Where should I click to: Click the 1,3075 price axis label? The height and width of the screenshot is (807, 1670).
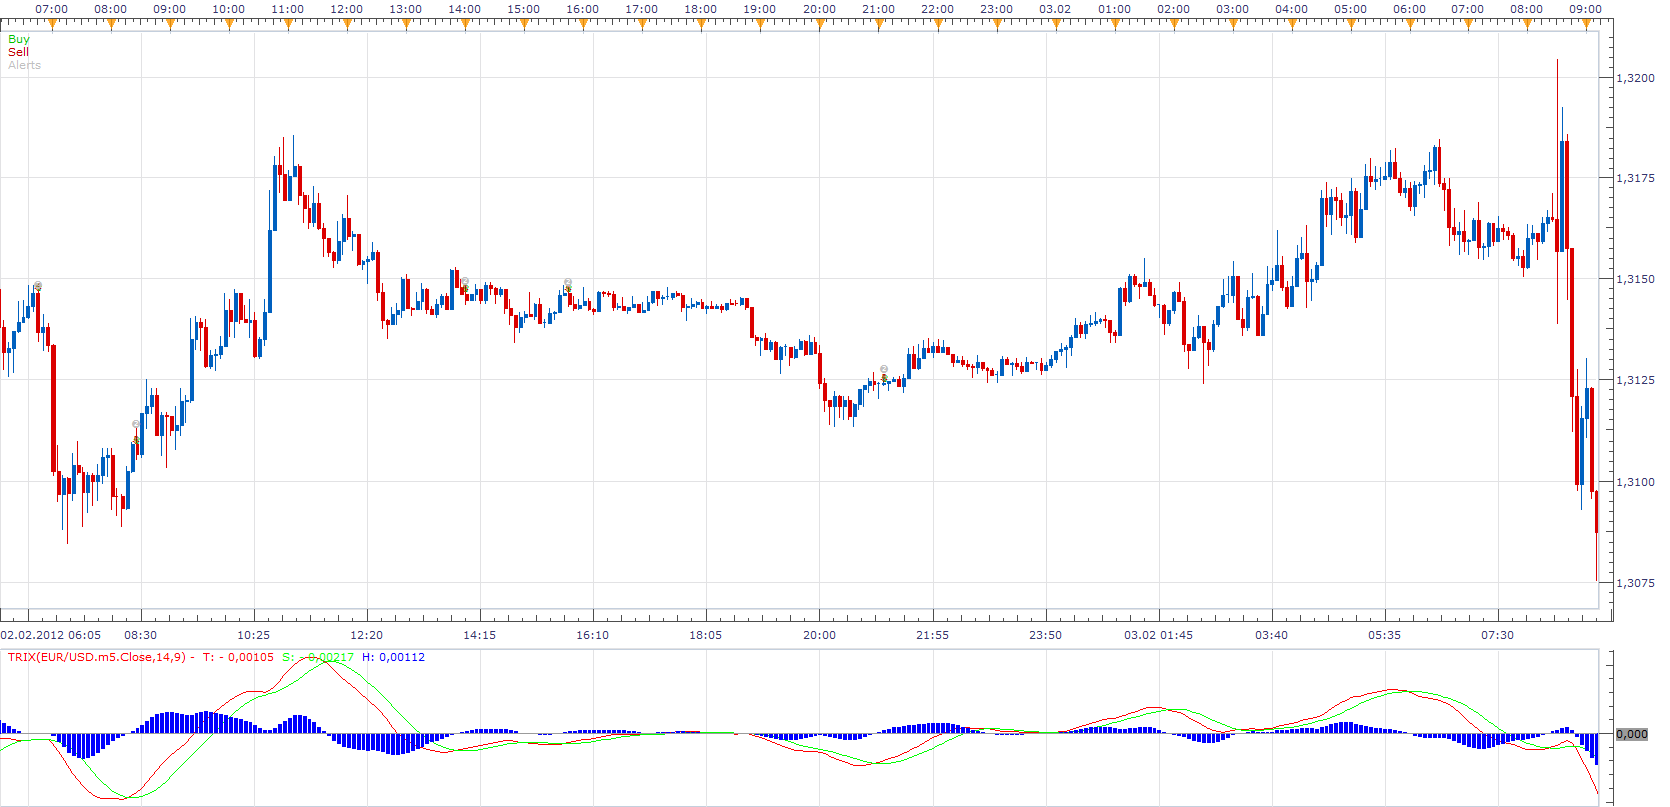1635,583
